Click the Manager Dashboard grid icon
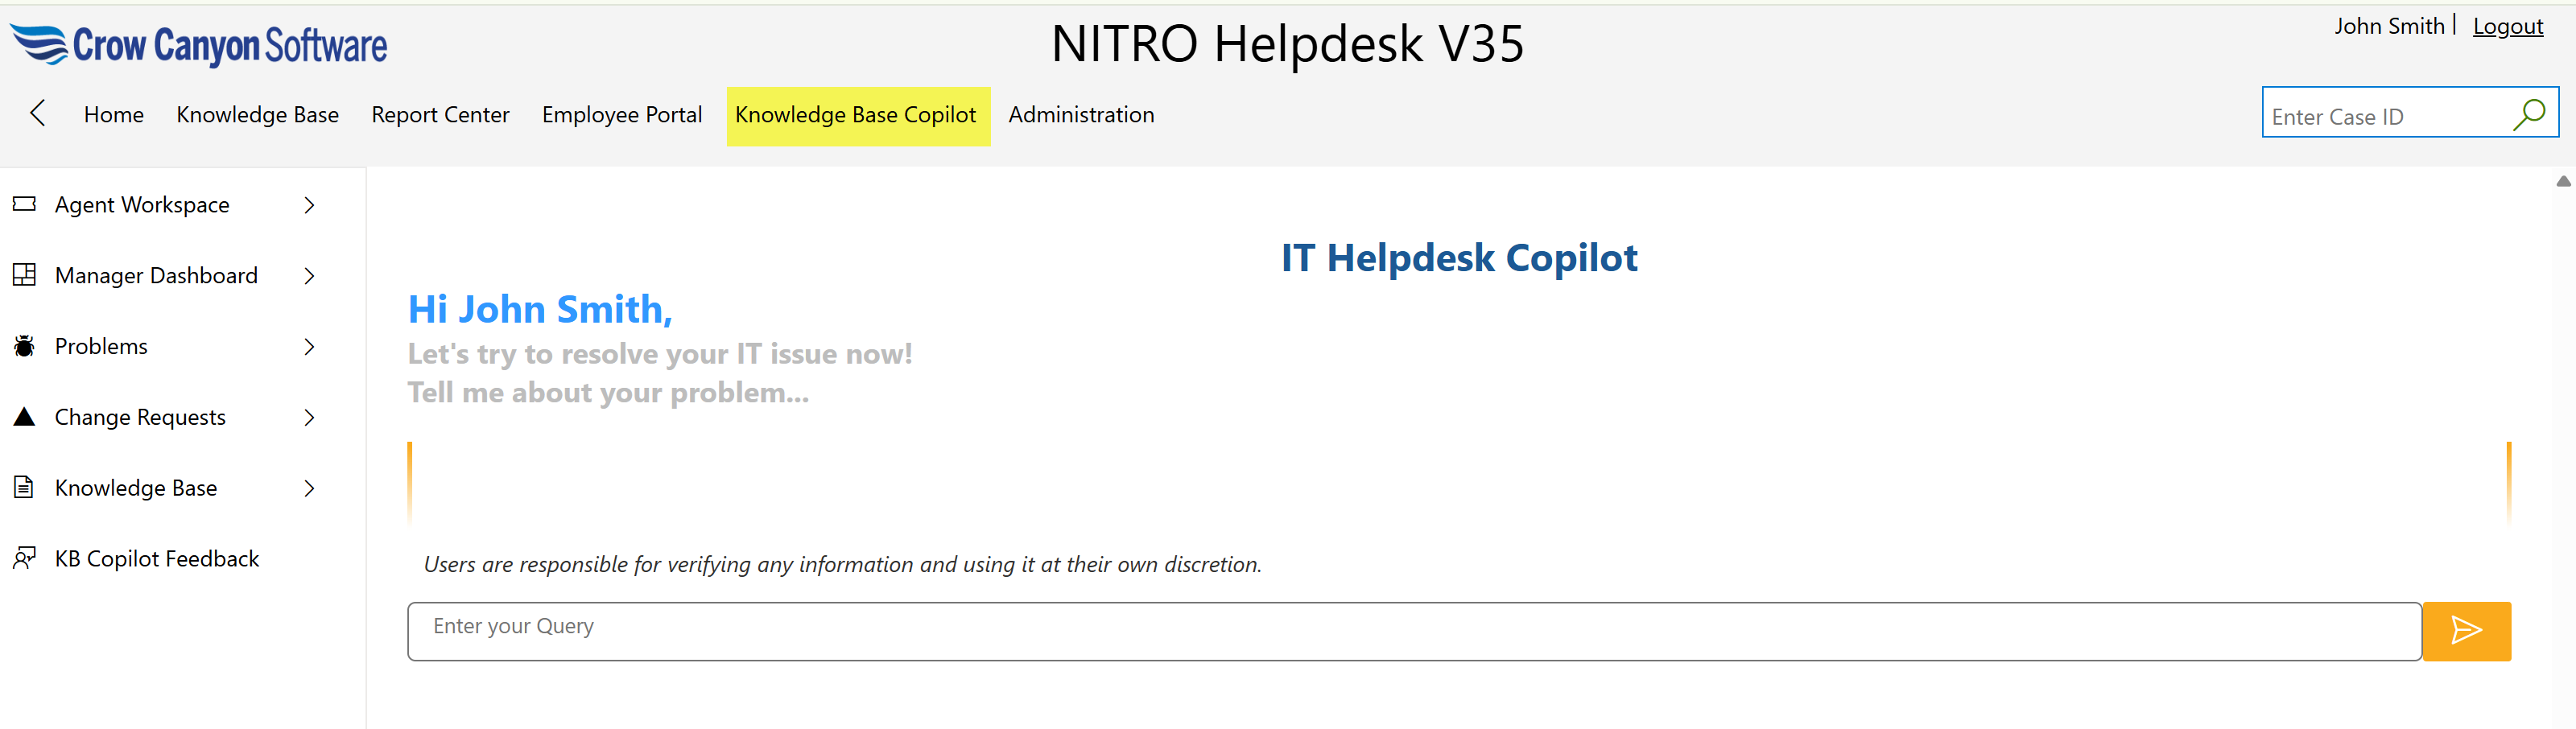The width and height of the screenshot is (2576, 729). [24, 275]
